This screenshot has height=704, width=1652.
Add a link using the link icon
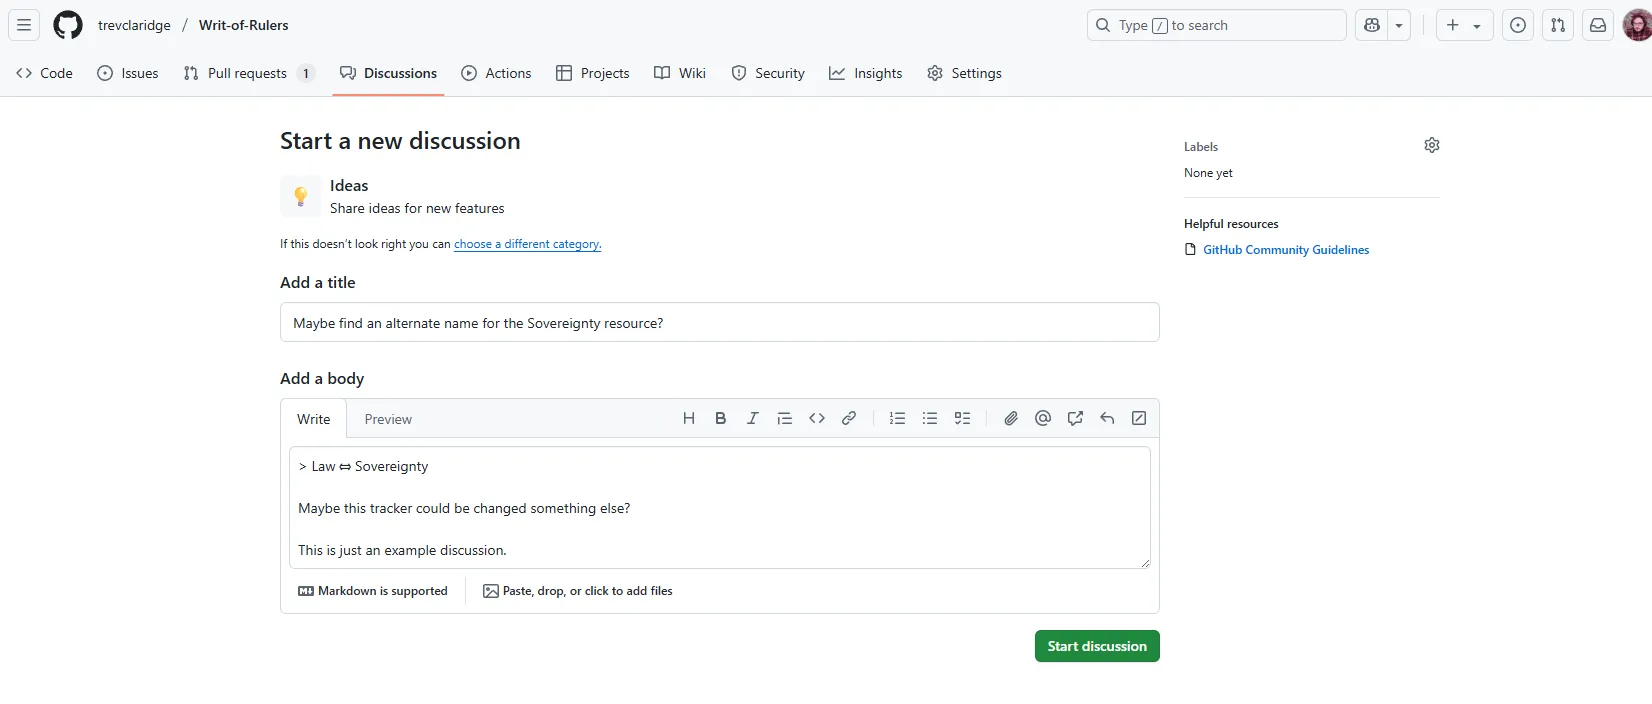pos(849,419)
